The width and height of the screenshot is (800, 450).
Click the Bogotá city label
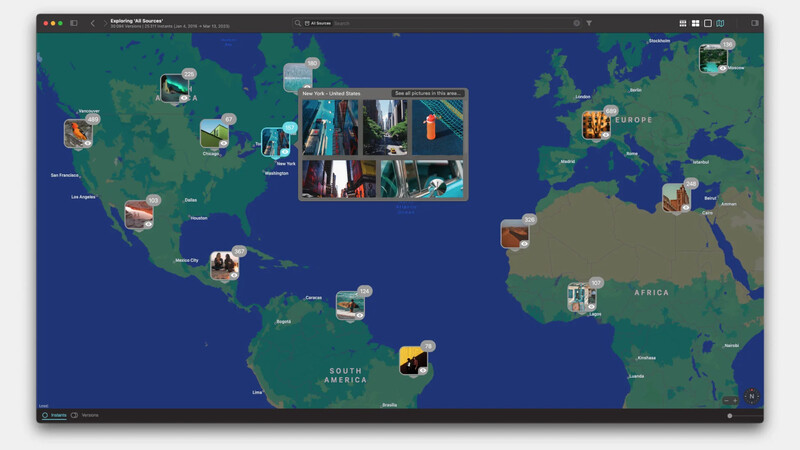pos(283,321)
